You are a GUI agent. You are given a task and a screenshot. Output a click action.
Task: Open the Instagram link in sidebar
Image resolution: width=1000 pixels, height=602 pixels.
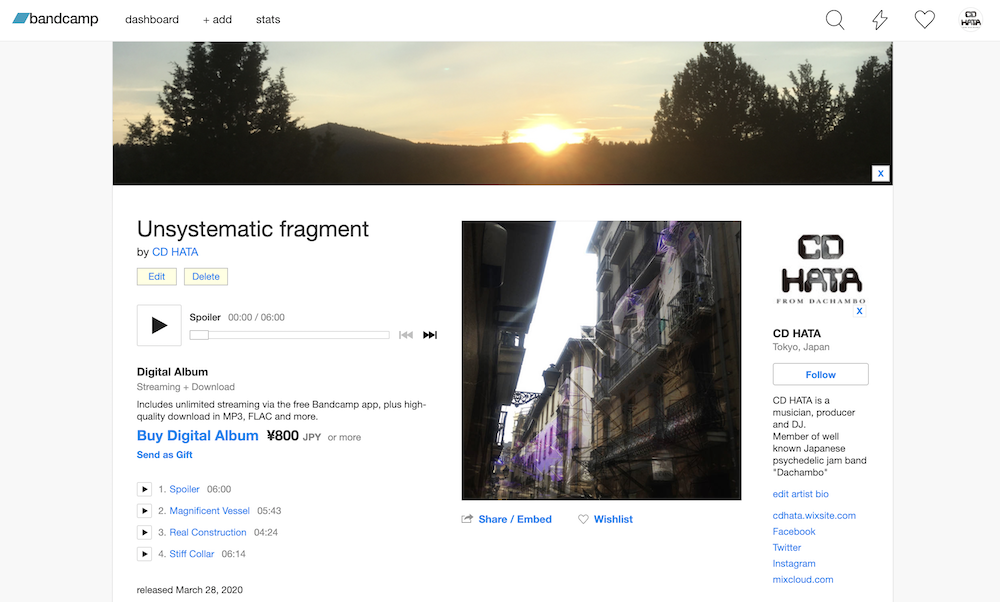pos(793,563)
